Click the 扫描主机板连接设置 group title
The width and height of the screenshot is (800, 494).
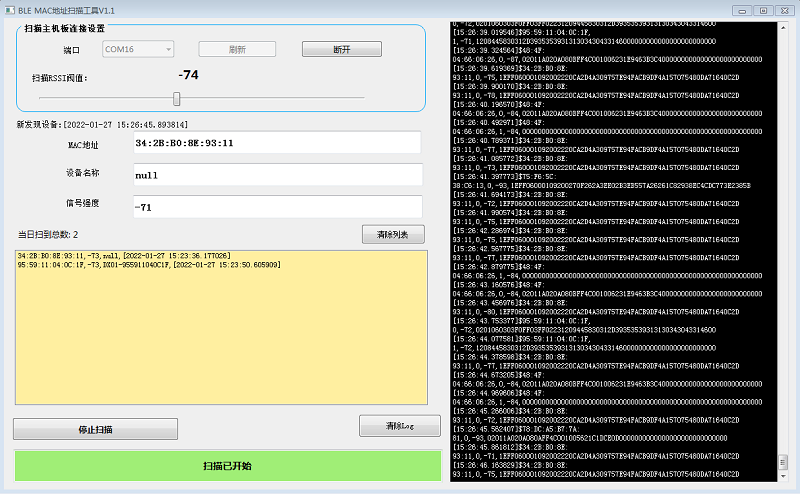(x=64, y=29)
